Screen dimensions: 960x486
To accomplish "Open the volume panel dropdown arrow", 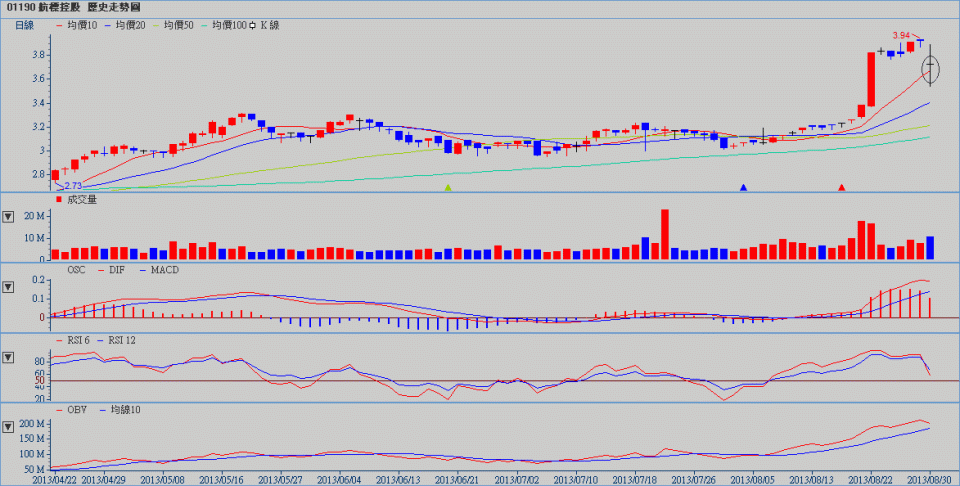I will pos(9,216).
